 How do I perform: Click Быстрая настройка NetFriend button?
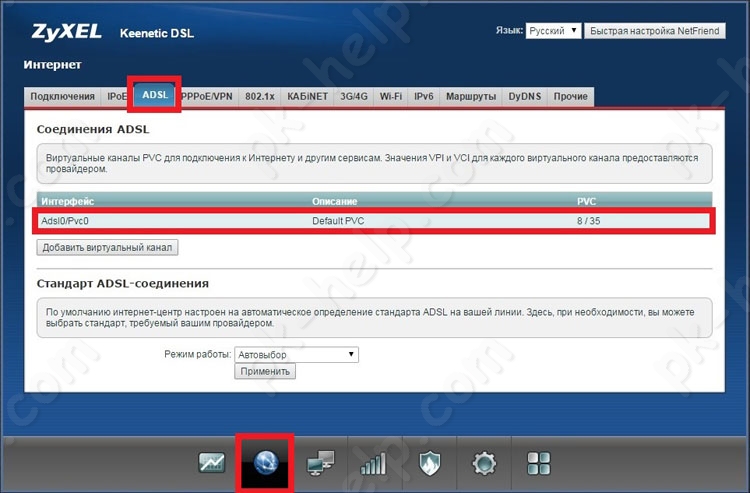[655, 31]
